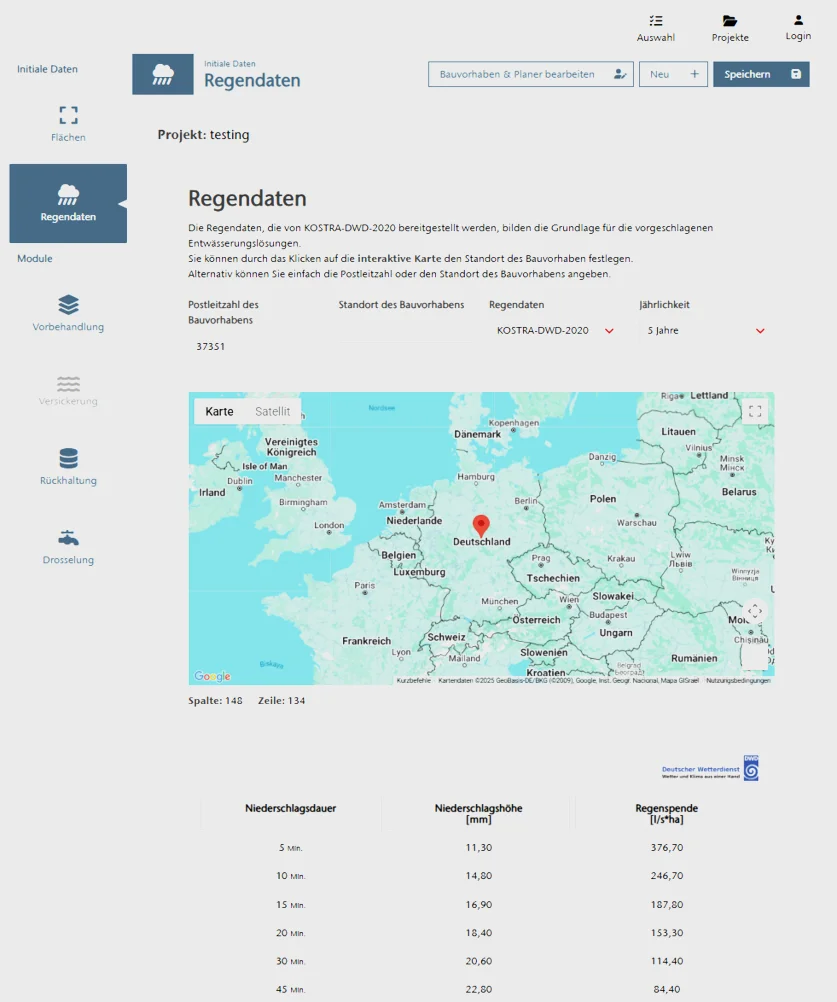Open the Versickerung waves icon
Image resolution: width=837 pixels, height=1002 pixels.
pyautogui.click(x=68, y=383)
